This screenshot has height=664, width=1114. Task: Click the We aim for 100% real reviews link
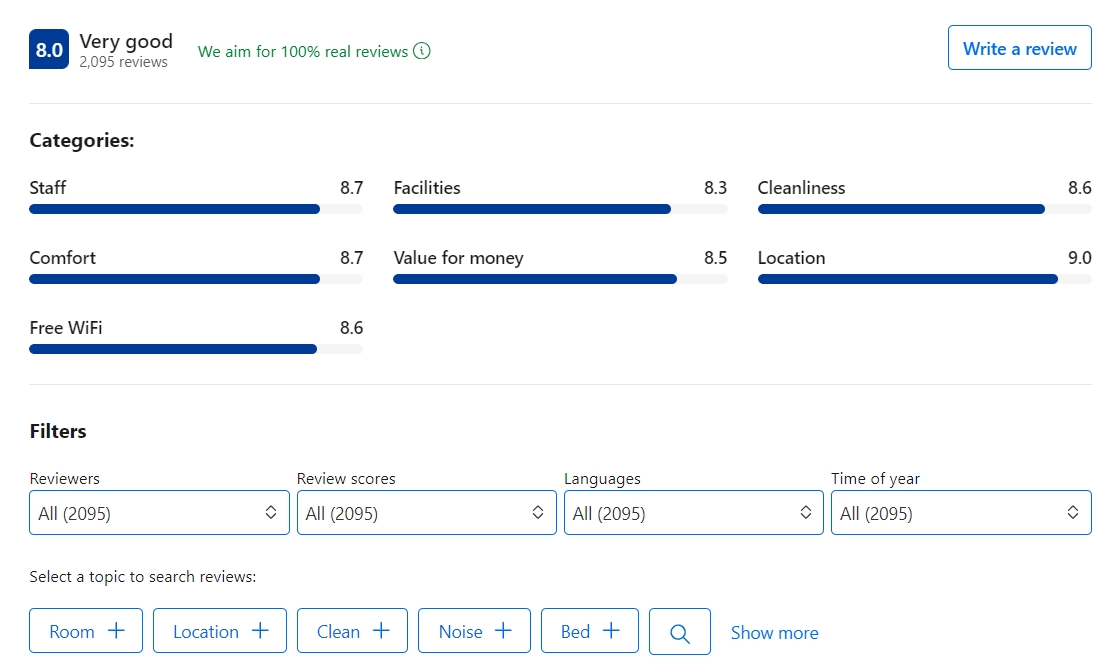[303, 51]
